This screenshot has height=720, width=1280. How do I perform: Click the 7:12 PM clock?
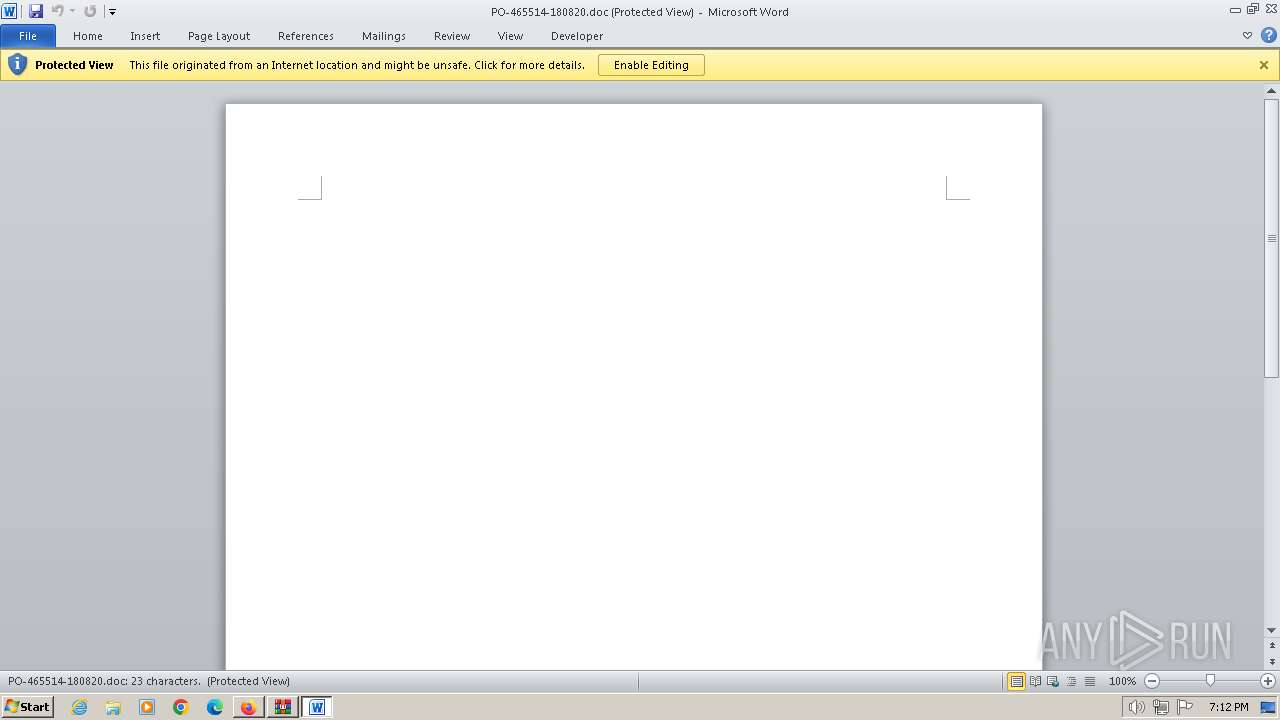1228,707
